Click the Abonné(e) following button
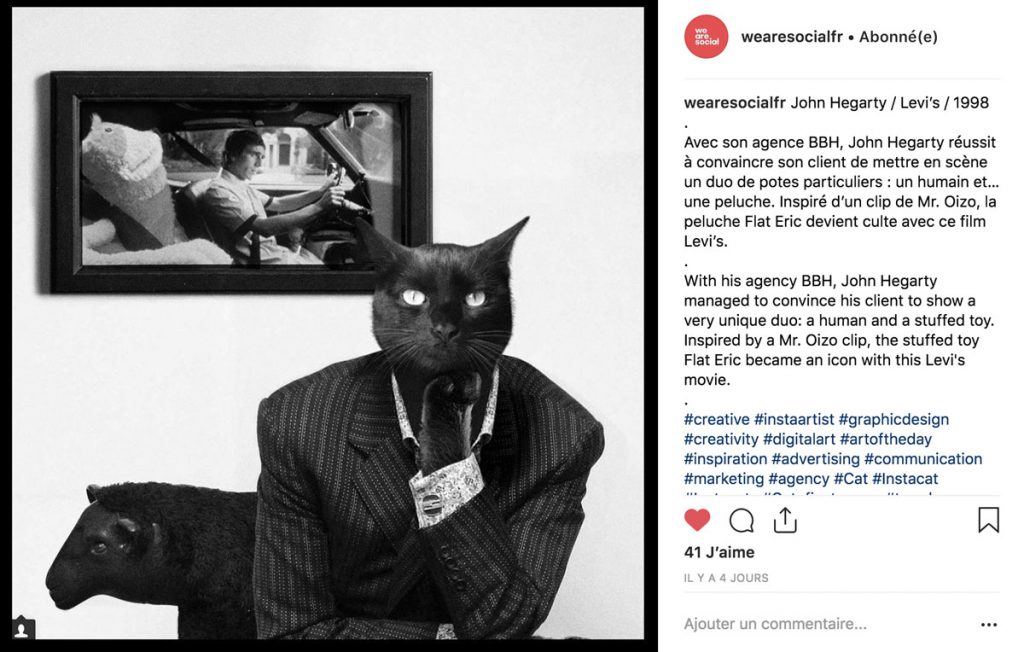Image resolution: width=1024 pixels, height=652 pixels. 898,37
